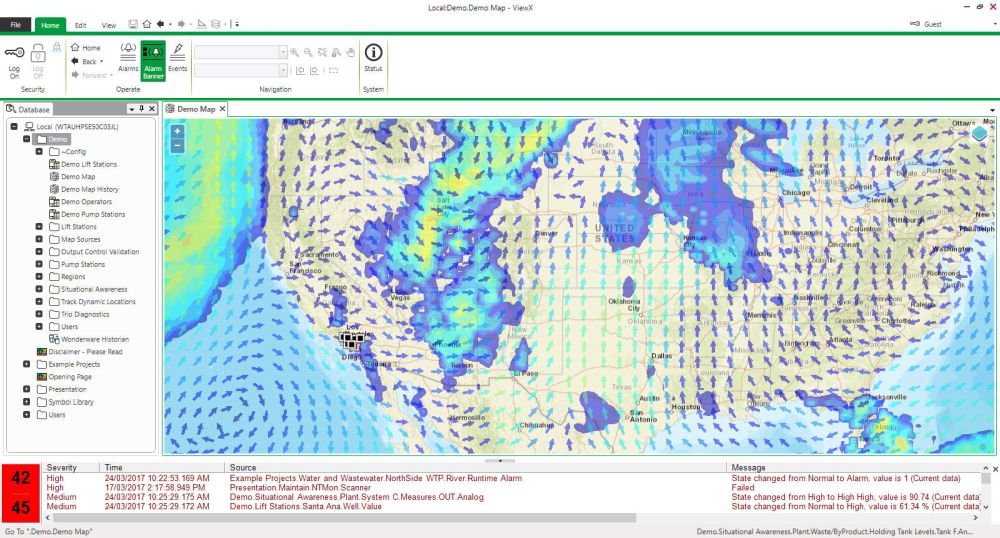
Task: Open the File menu
Action: click(15, 24)
